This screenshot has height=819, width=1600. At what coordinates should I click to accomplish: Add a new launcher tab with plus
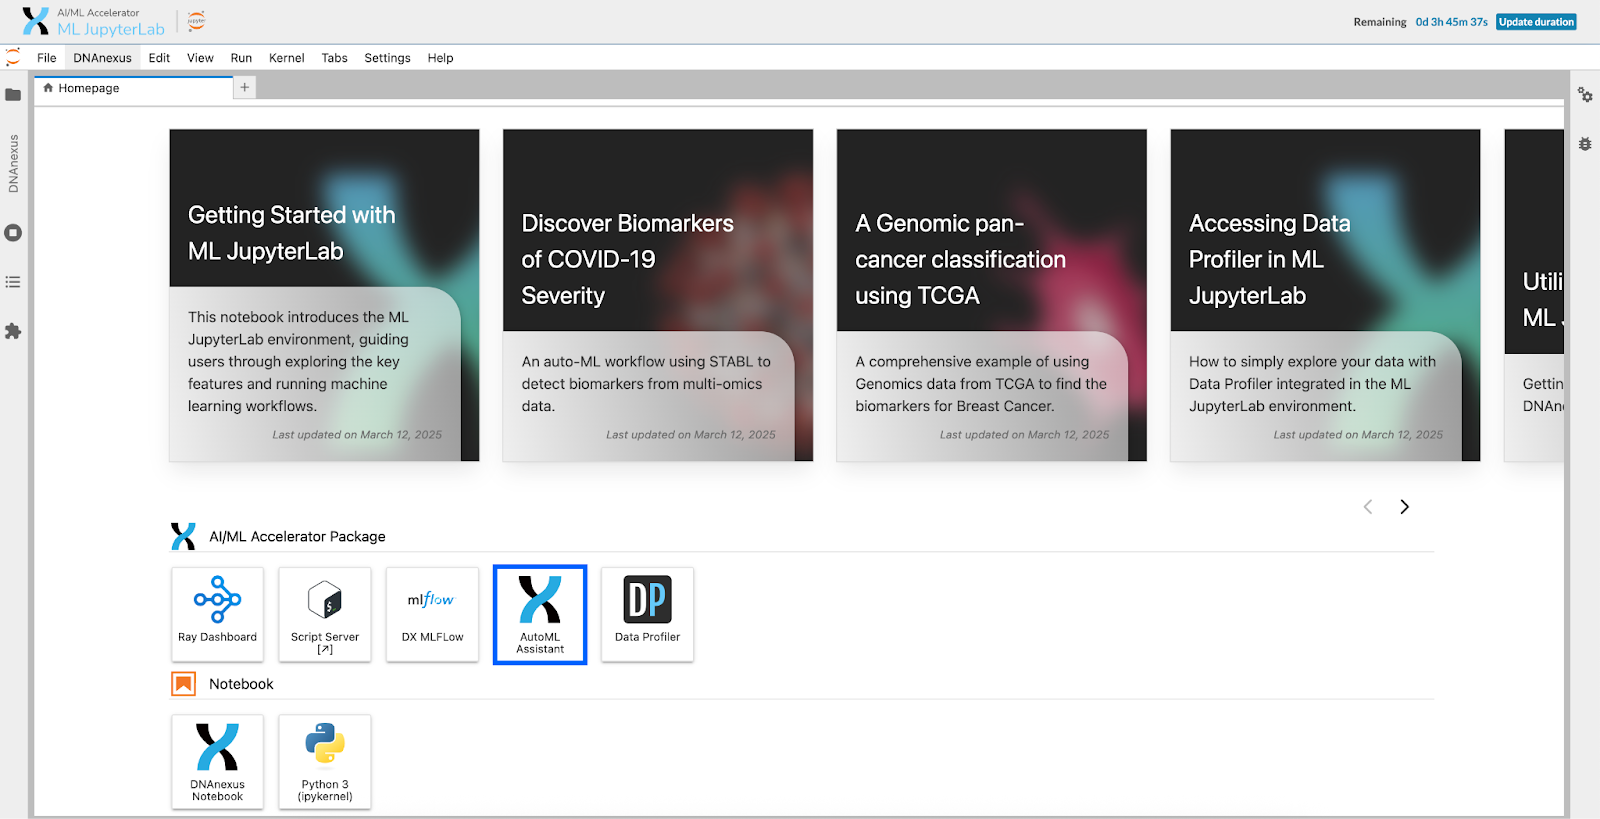click(245, 88)
